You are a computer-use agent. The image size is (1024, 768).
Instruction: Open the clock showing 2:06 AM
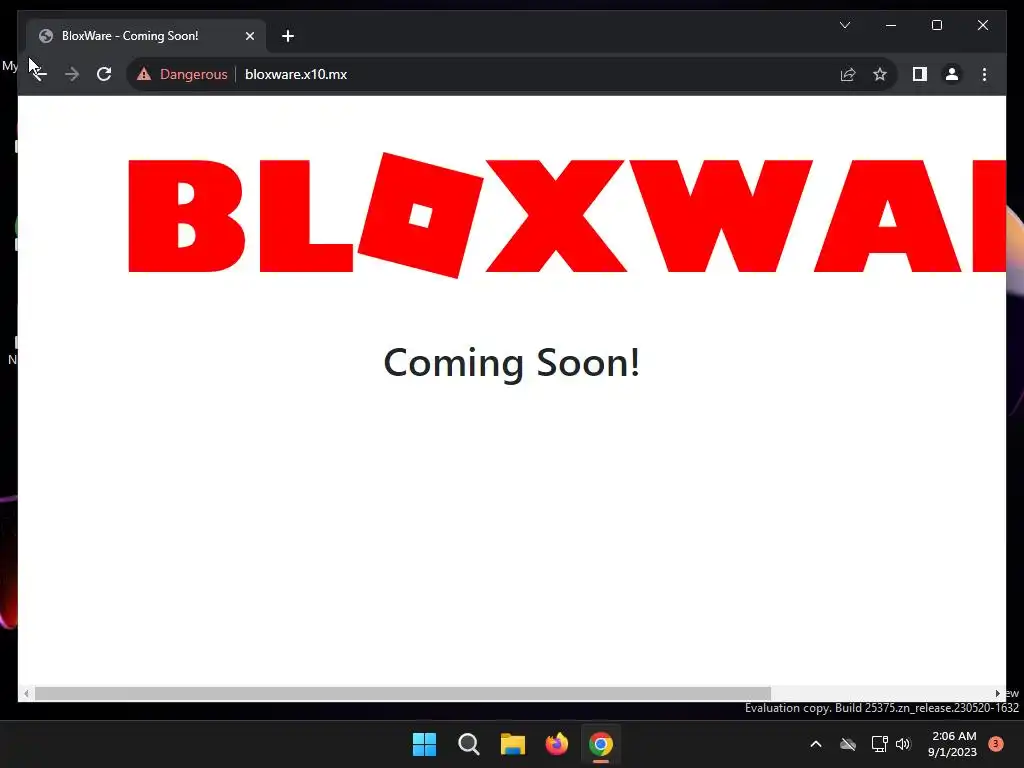953,744
